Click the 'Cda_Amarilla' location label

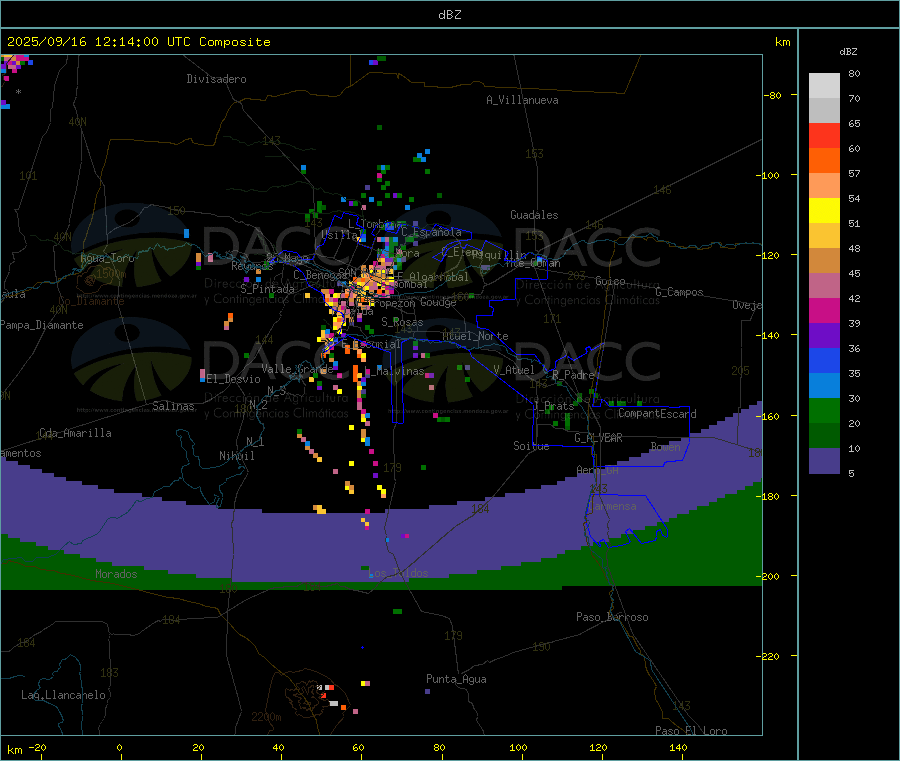click(x=75, y=433)
